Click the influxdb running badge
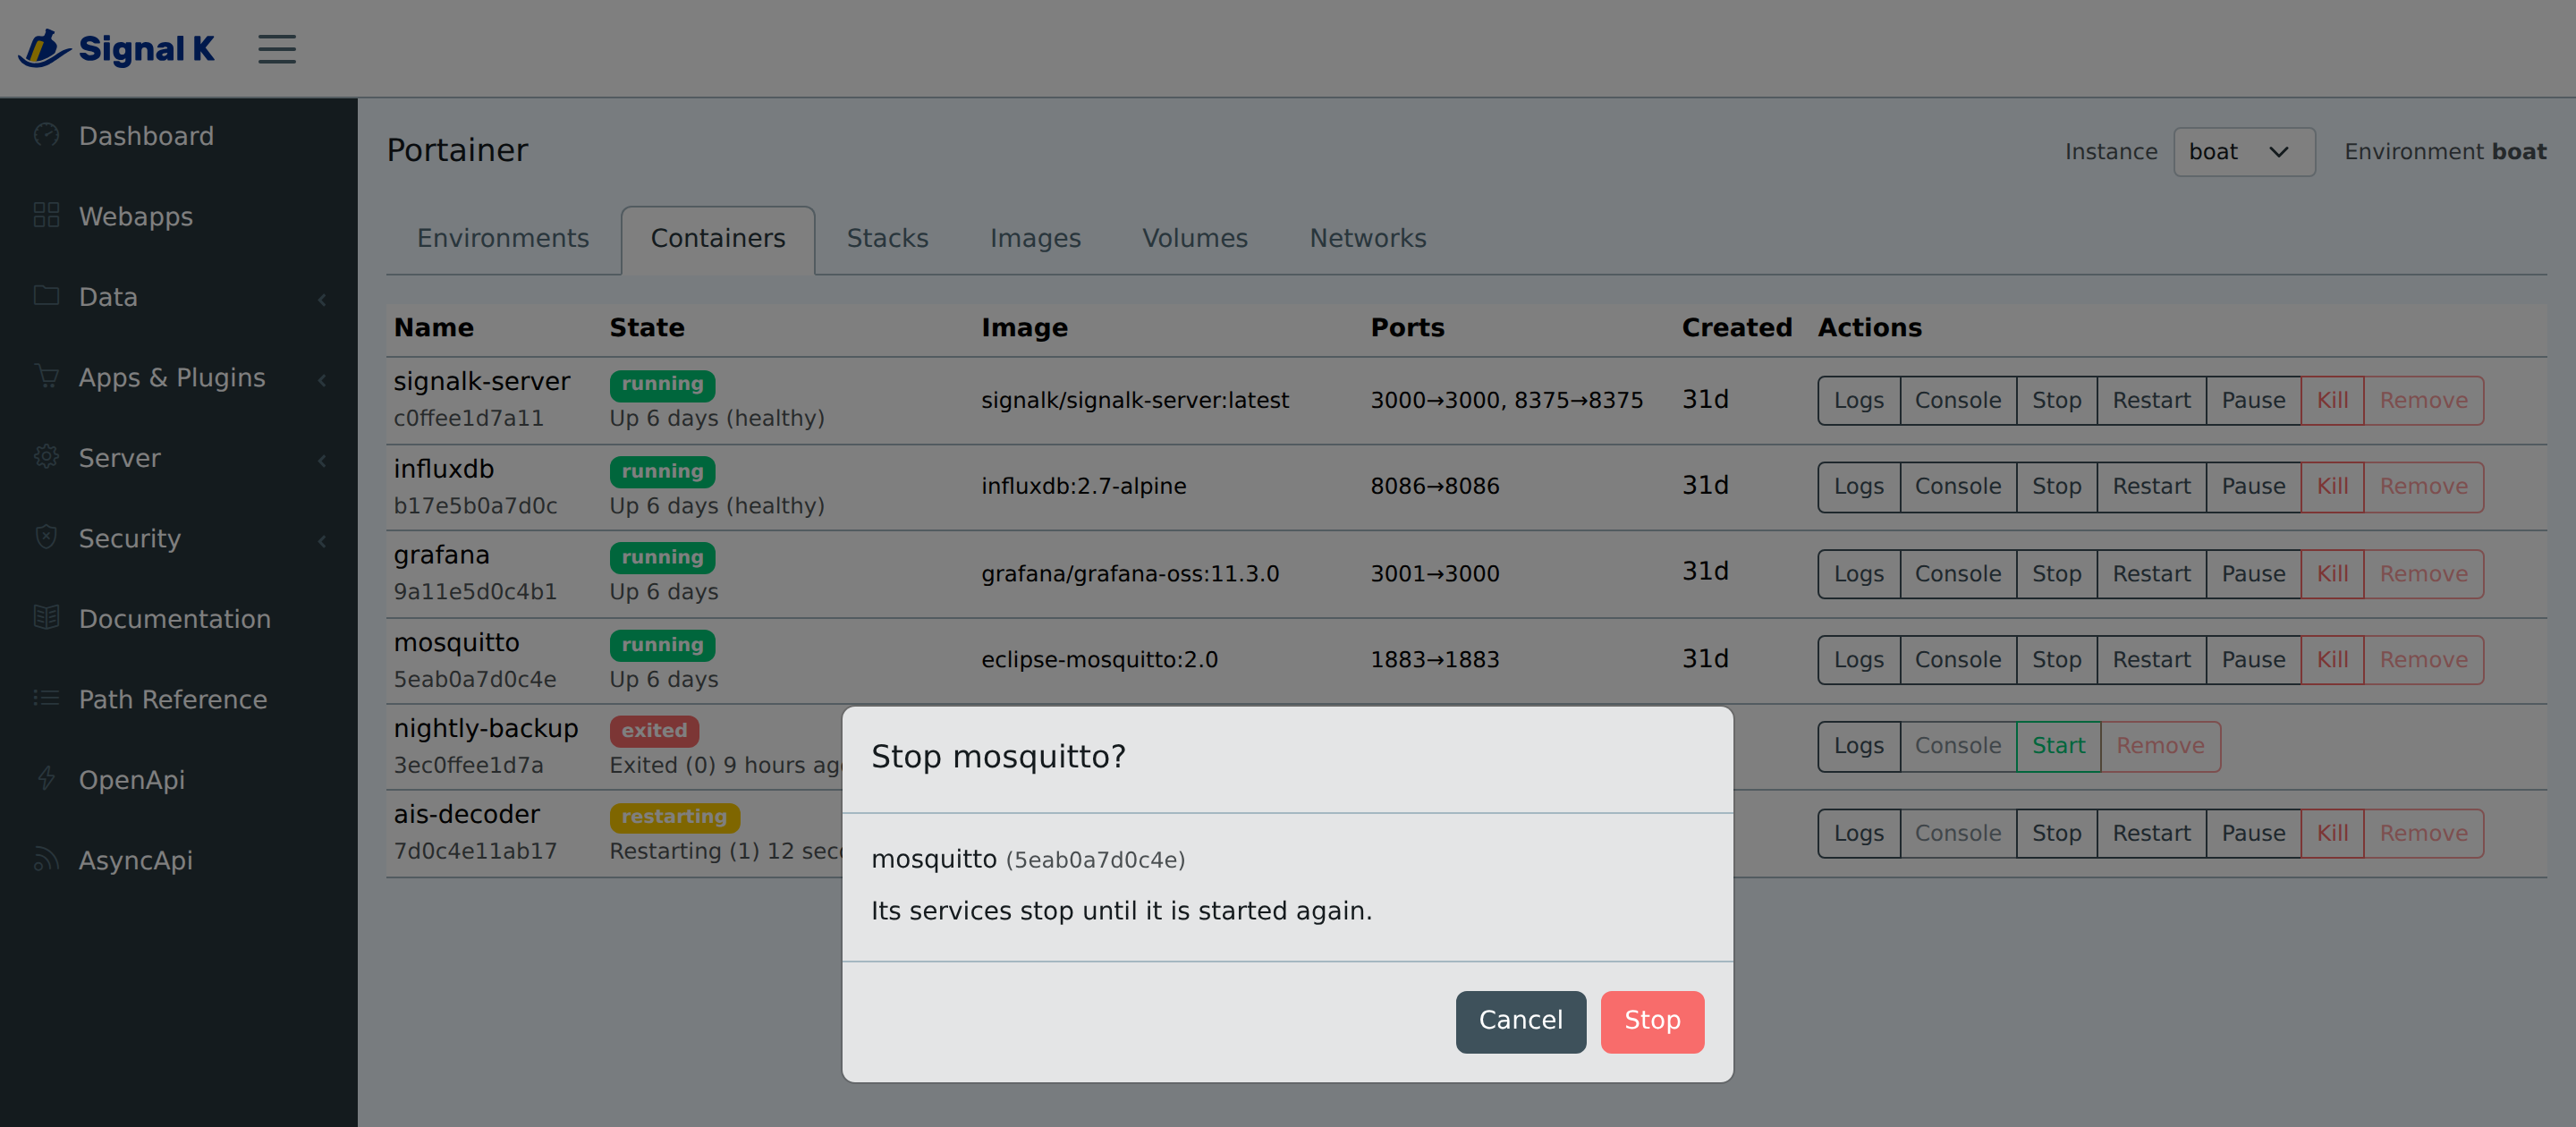Image resolution: width=2576 pixels, height=1127 pixels. point(662,471)
